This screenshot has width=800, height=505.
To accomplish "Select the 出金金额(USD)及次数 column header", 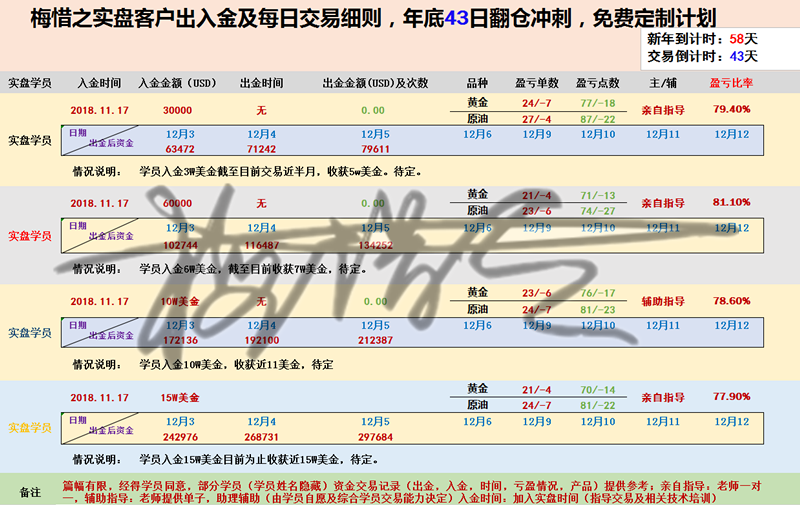I will 375,83.
